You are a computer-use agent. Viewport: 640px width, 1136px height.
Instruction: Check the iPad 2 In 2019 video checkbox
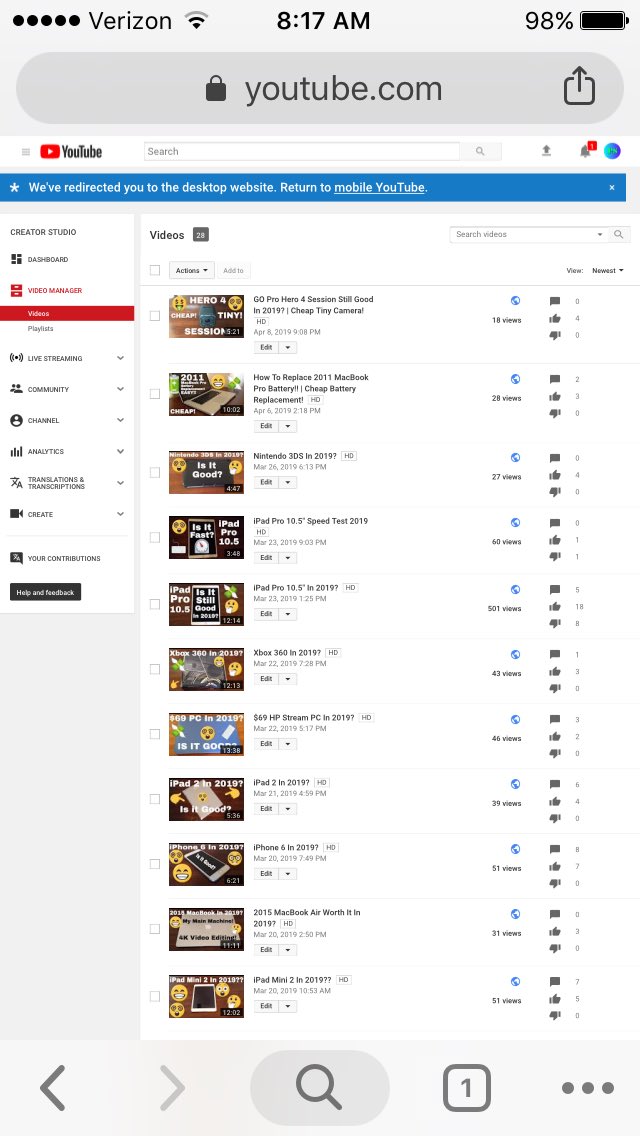154,799
